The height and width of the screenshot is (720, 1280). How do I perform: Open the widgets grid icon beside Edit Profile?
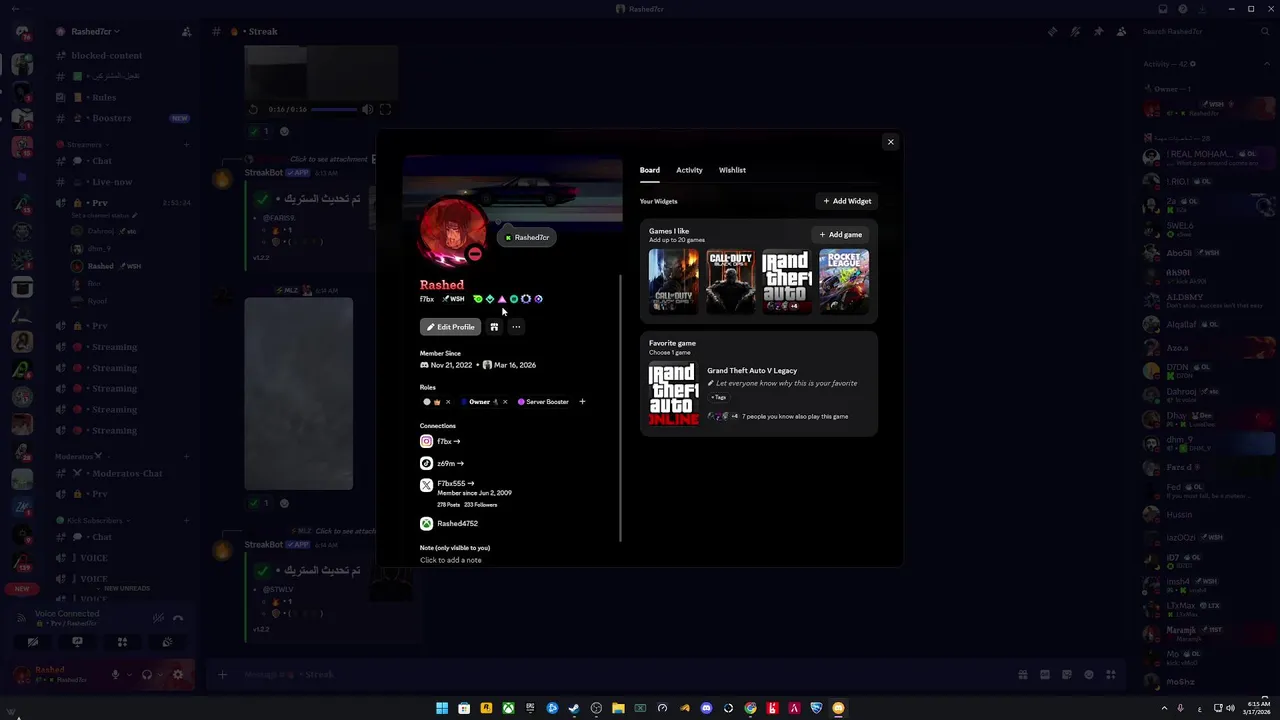pos(494,327)
